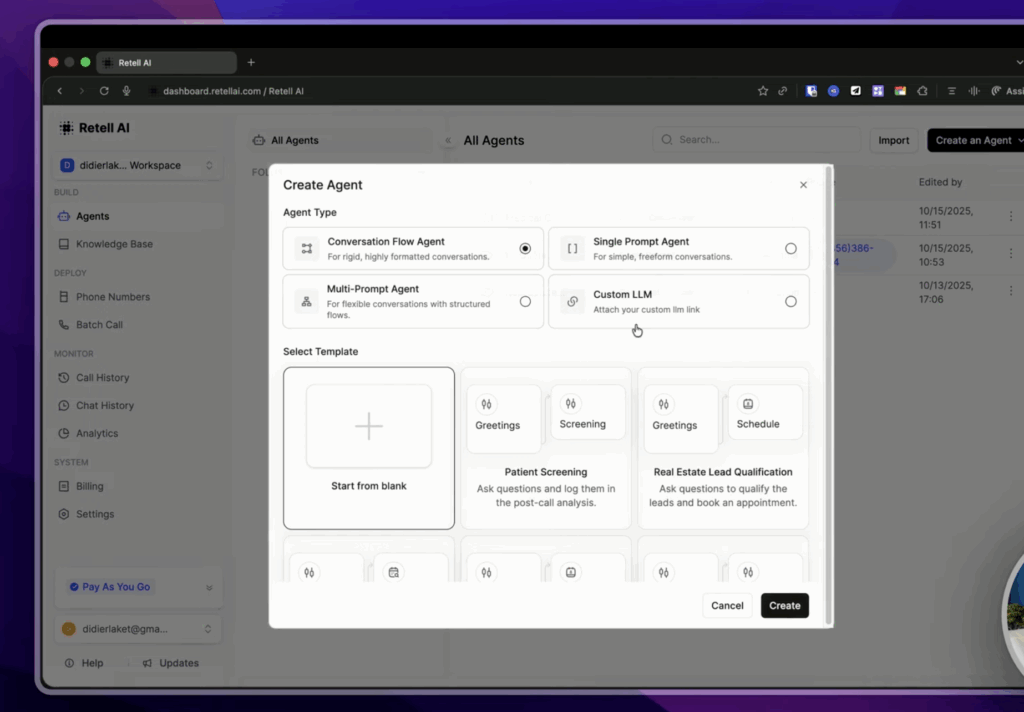Click the Phone Numbers sidebar icon
Viewport: 1024px width, 712px height.
(x=62, y=296)
